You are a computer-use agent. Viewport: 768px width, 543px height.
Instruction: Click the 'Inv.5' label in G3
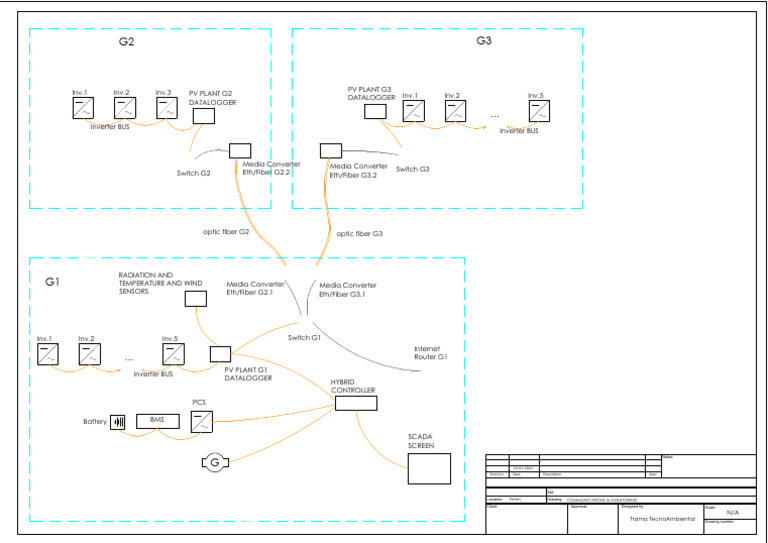pyautogui.click(x=536, y=95)
